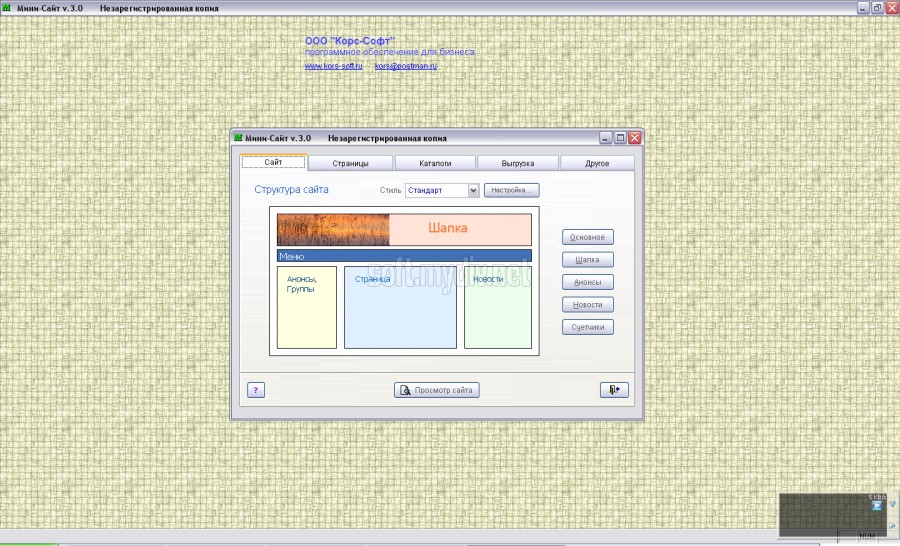Screen dimensions: 900x546
Task: Click the Настройка... button
Action: tap(512, 190)
